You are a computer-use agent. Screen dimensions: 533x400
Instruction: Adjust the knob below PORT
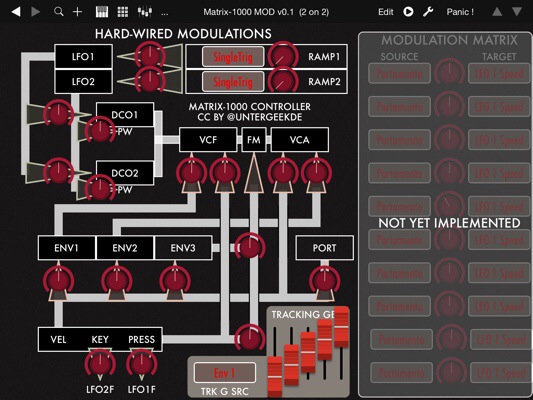pyautogui.click(x=324, y=280)
